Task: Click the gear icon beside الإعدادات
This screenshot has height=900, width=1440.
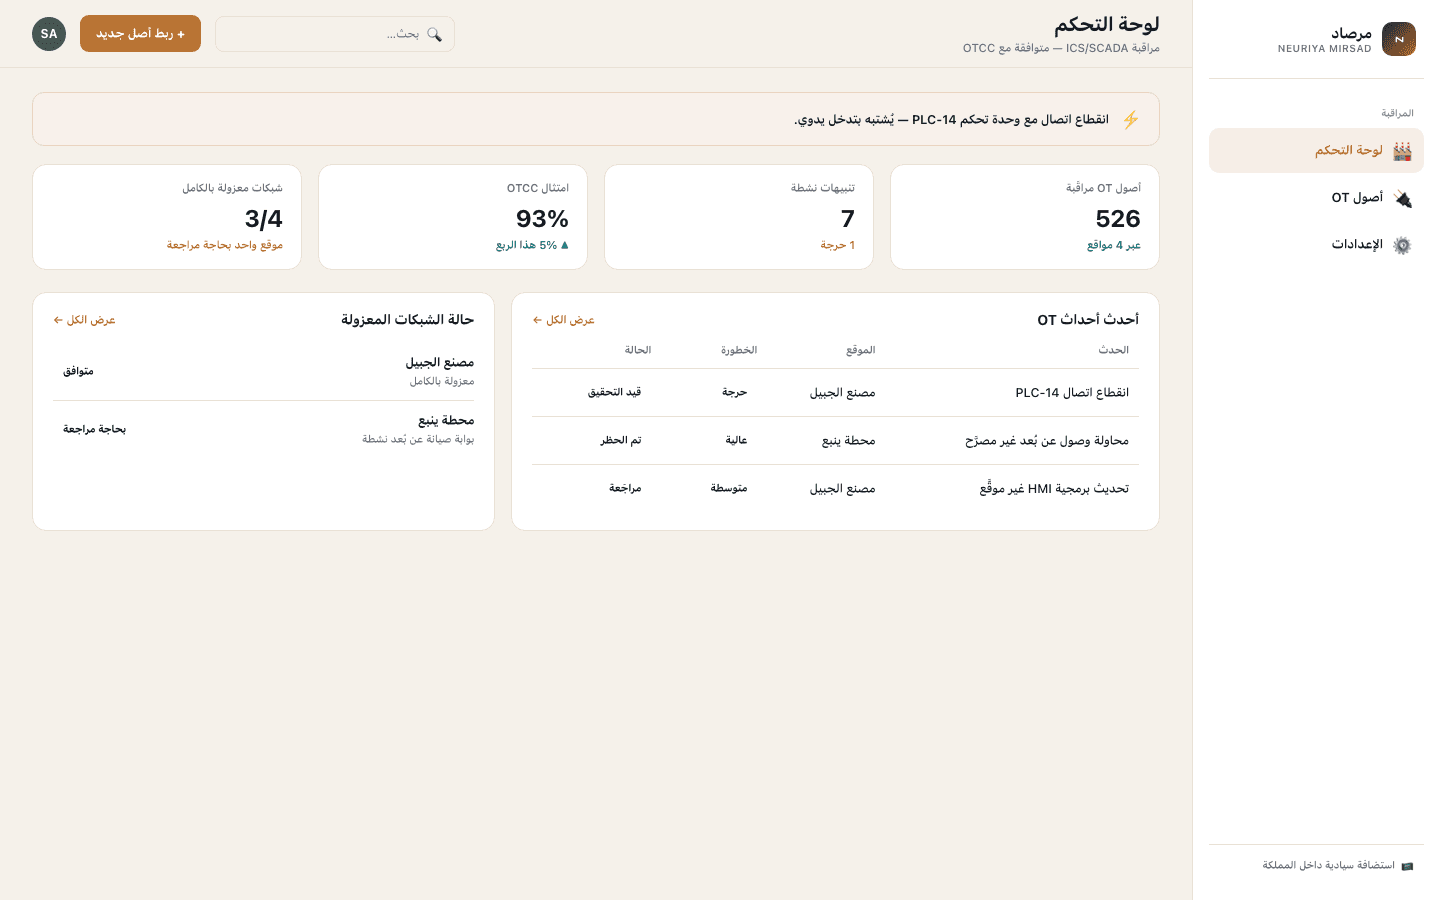Action: (1402, 245)
